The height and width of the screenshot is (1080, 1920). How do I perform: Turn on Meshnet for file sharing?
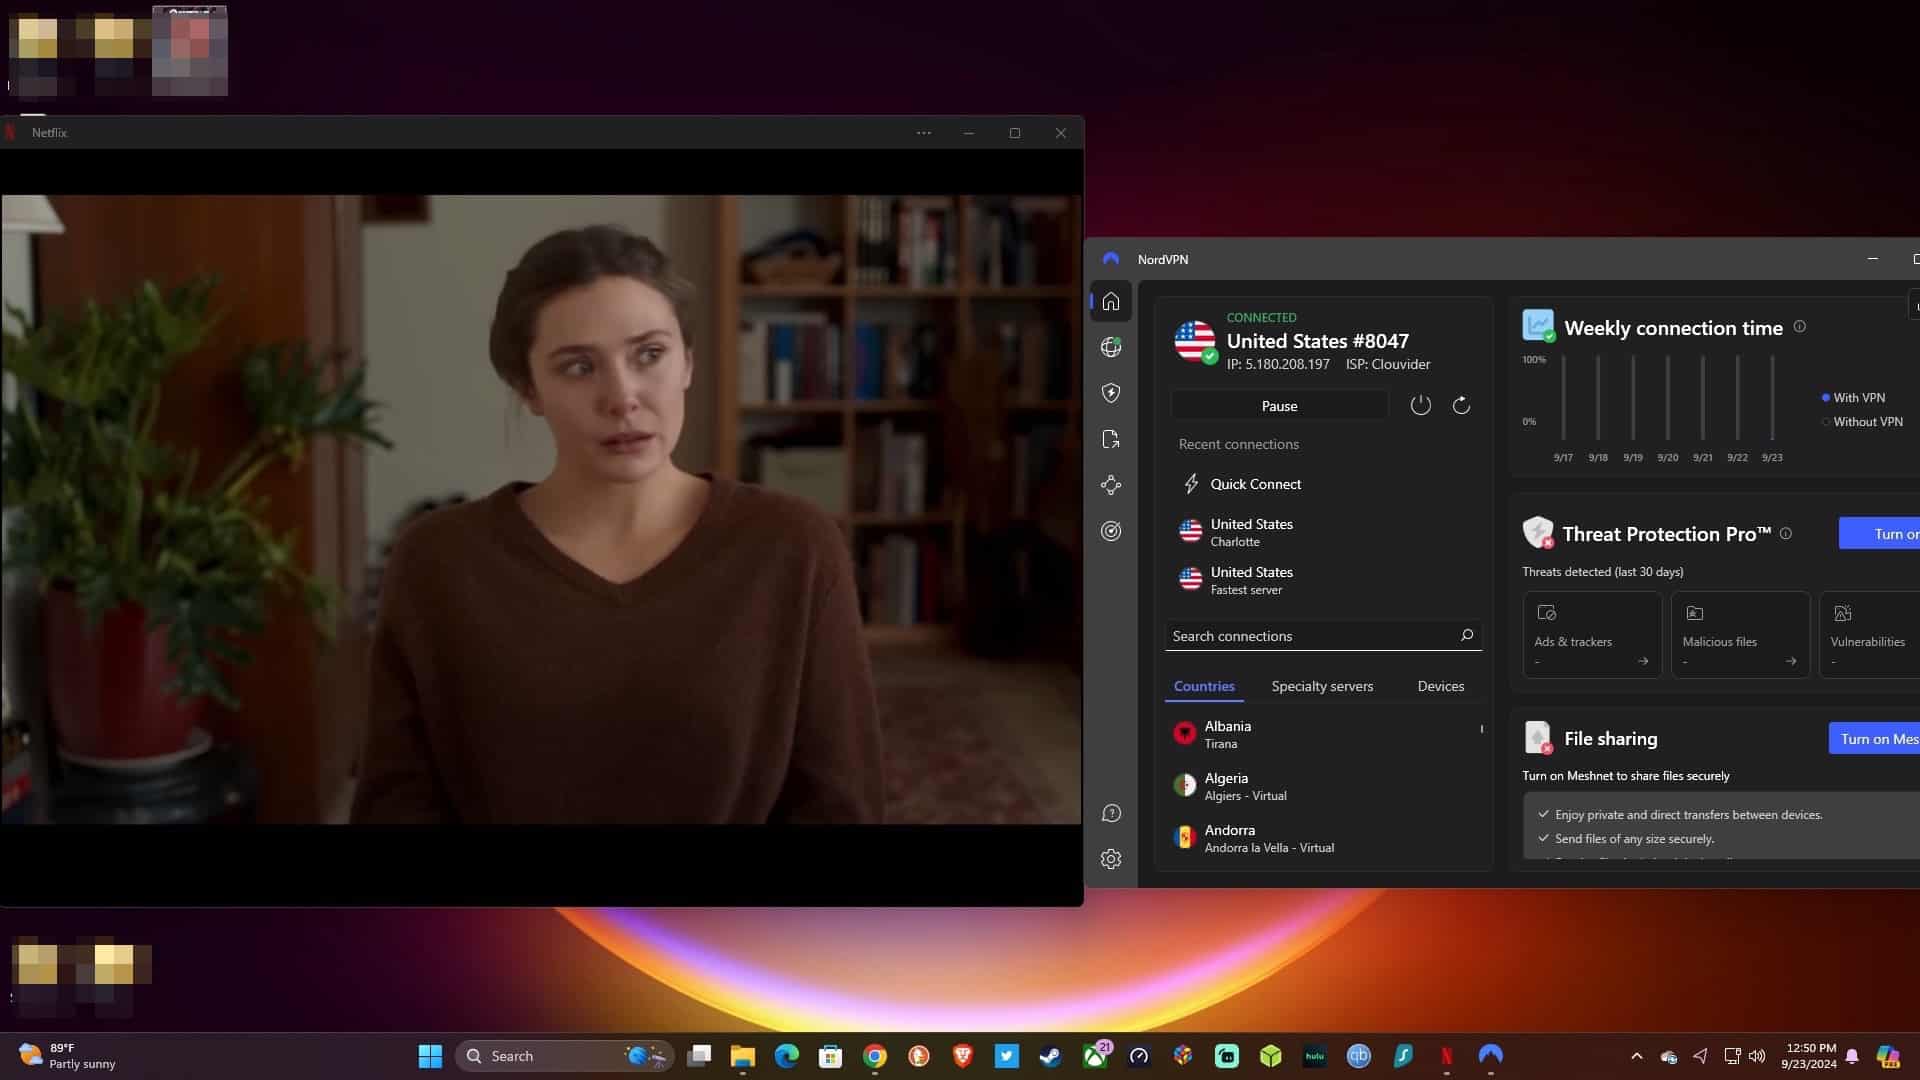pyautogui.click(x=1875, y=739)
